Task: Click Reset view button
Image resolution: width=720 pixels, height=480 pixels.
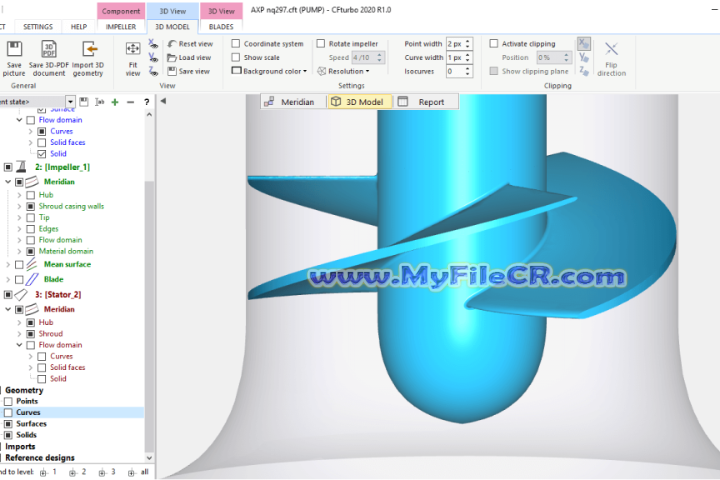Action: tap(190, 44)
